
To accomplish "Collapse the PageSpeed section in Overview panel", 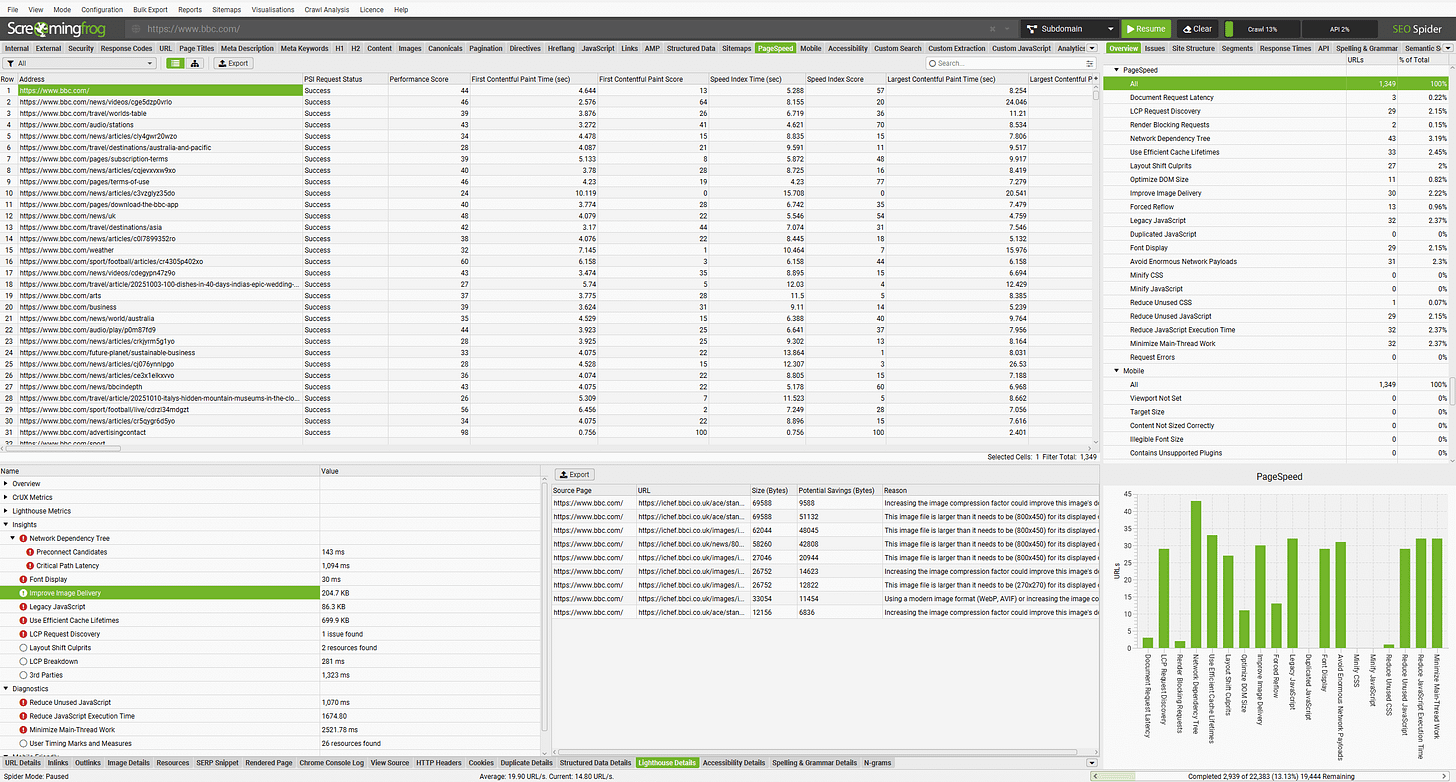I will click(x=1117, y=71).
